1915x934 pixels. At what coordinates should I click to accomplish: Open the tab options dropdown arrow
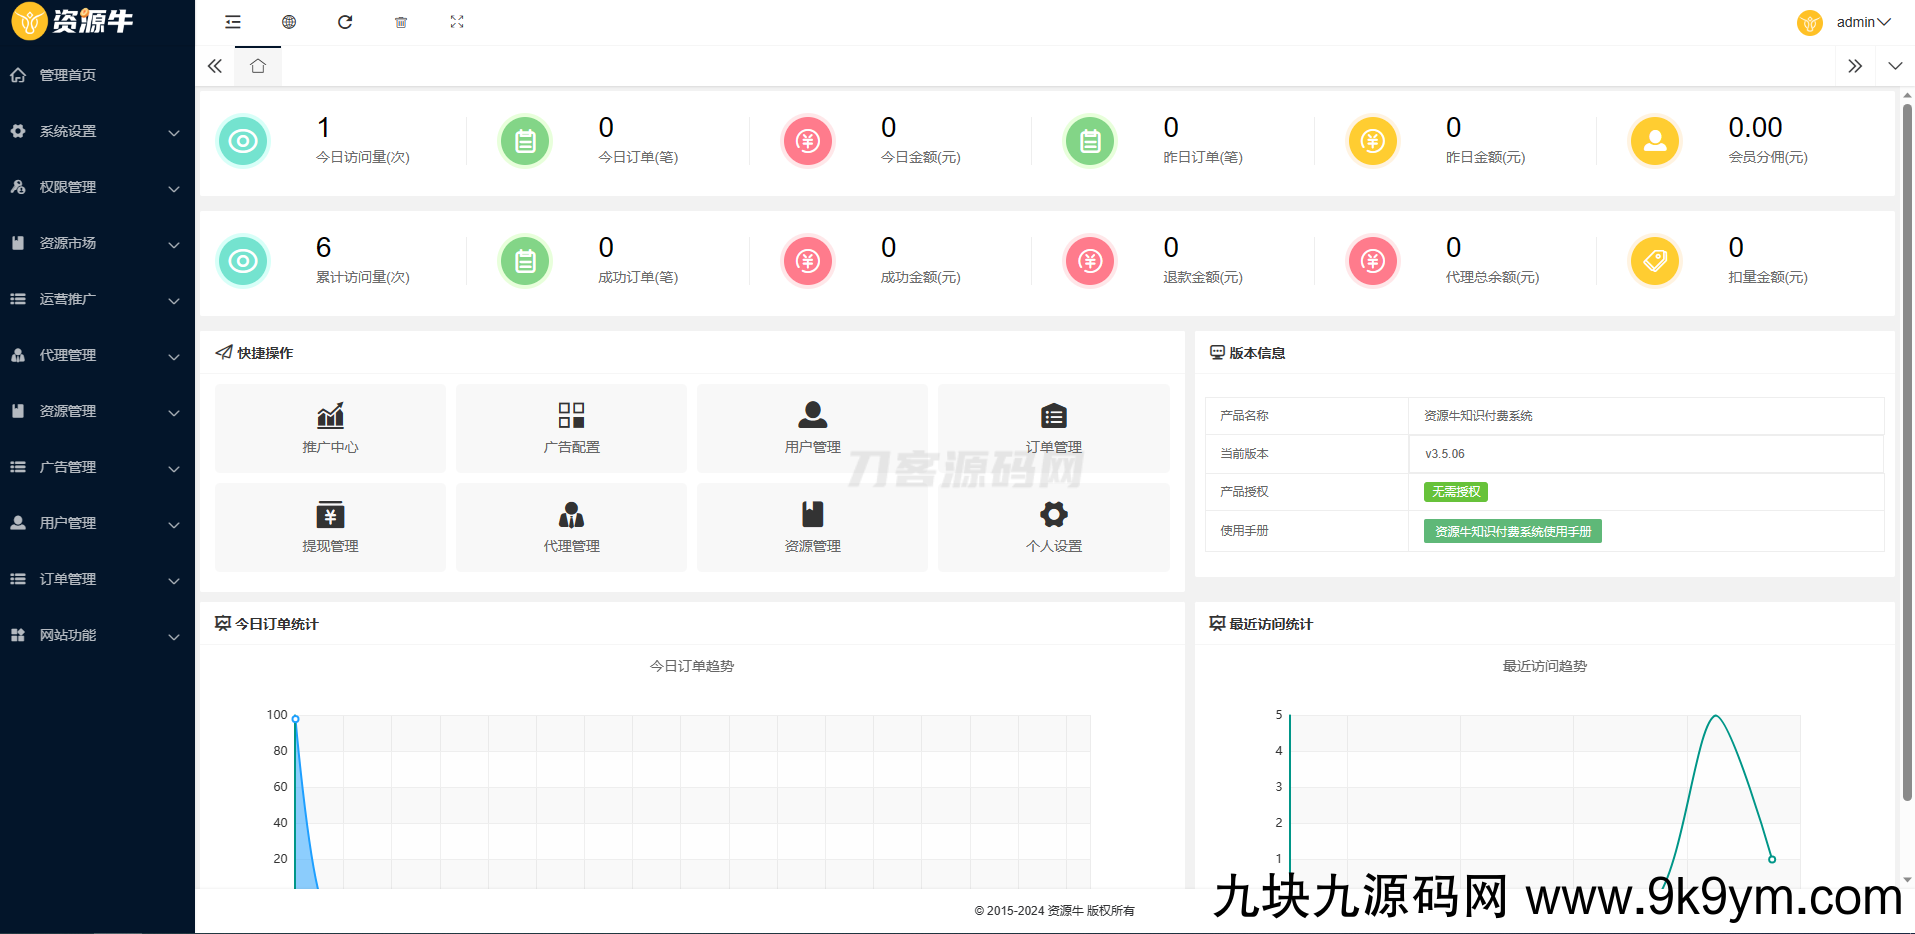tap(1894, 66)
